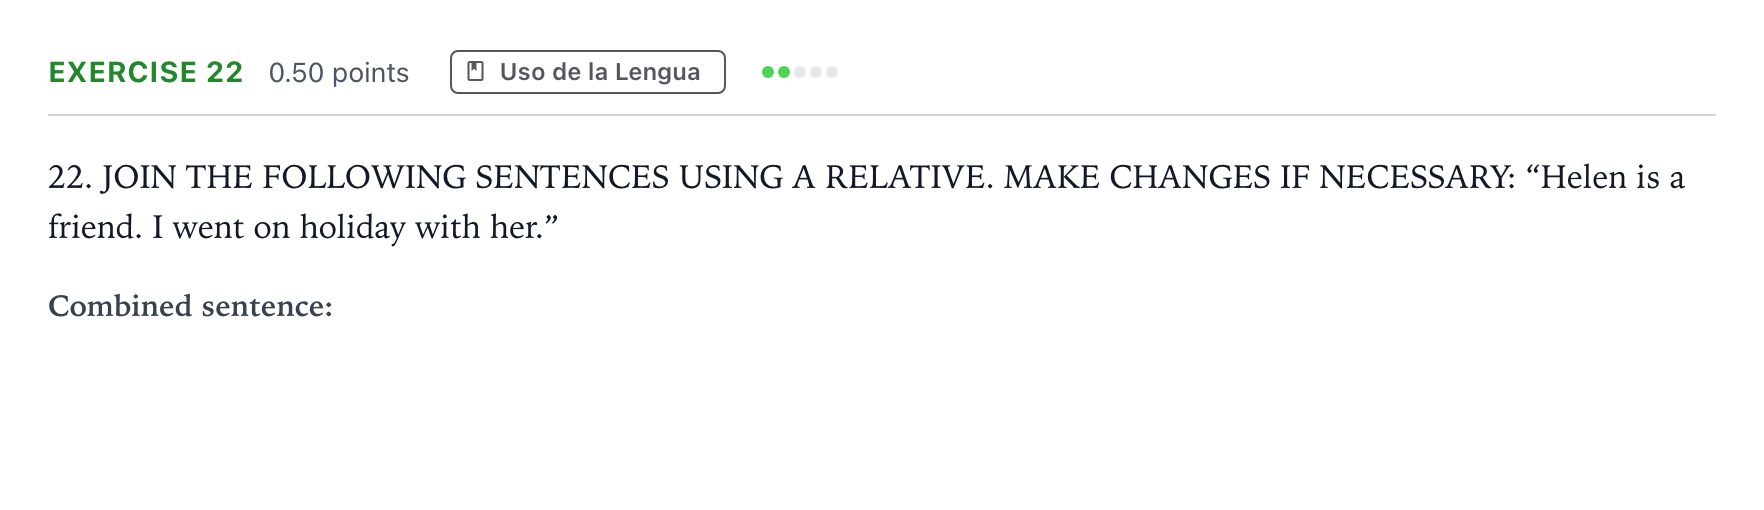This screenshot has width=1764, height=510.
Task: Click the green EXERCISE 22 heading
Action: (146, 72)
